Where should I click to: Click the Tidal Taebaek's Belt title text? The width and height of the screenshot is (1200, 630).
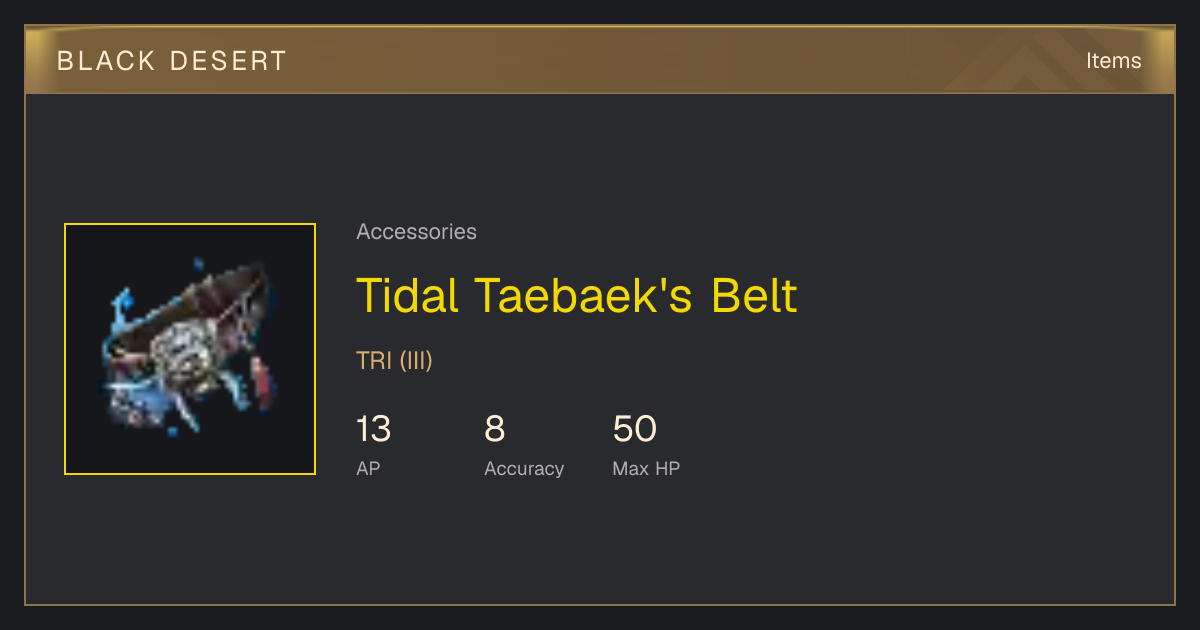point(577,295)
